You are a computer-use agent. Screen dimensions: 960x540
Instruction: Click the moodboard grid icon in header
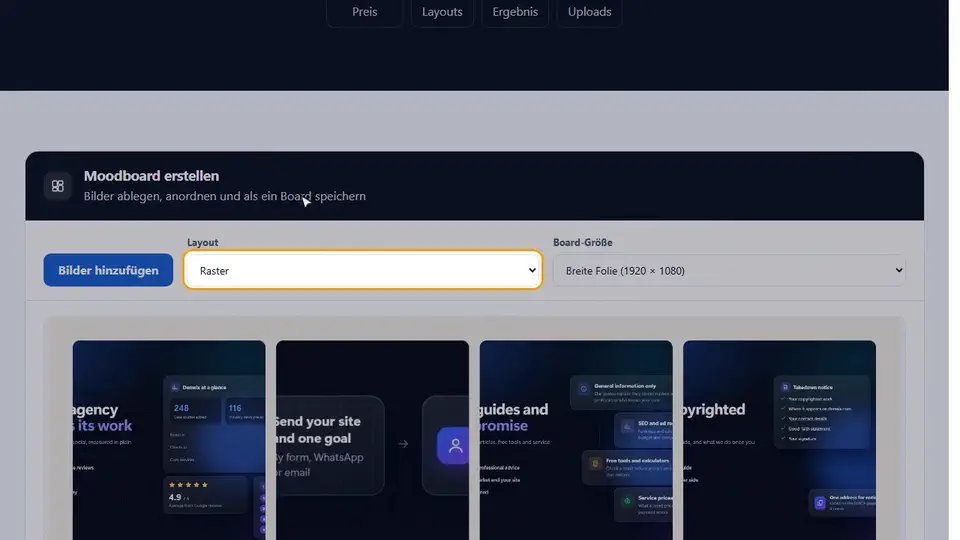coord(58,186)
